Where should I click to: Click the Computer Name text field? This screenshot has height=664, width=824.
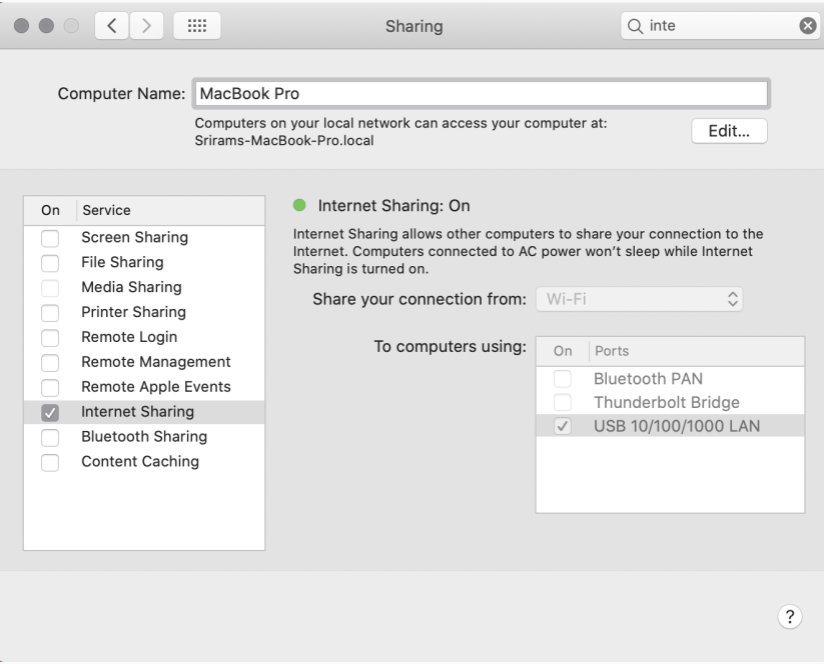tap(481, 94)
